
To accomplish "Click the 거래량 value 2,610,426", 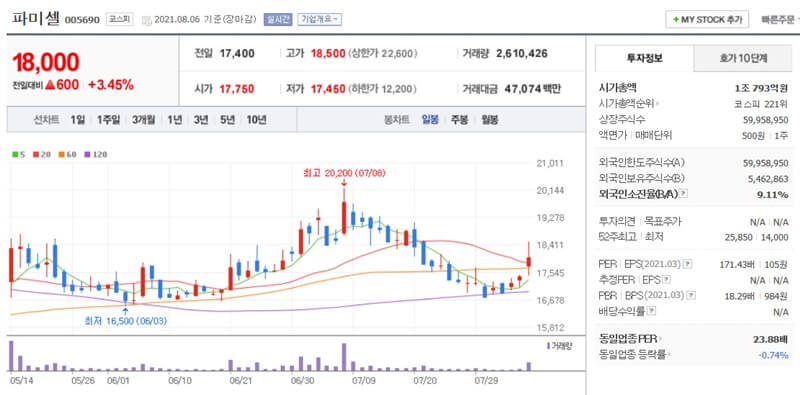I will (522, 53).
